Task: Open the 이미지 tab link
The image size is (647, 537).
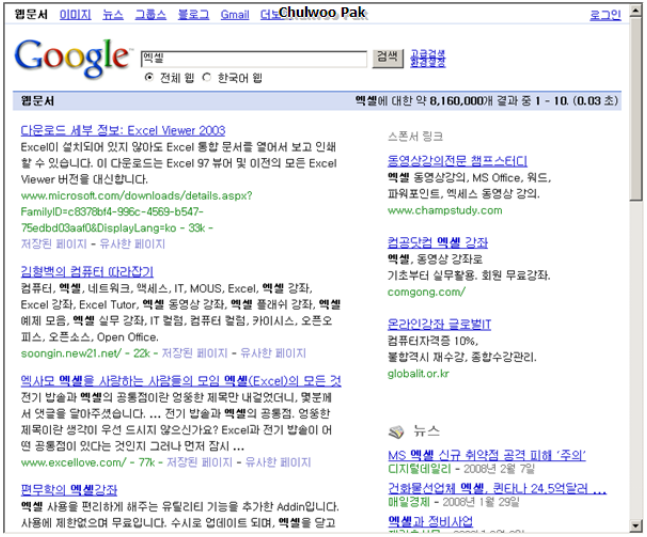Action: tap(75, 15)
